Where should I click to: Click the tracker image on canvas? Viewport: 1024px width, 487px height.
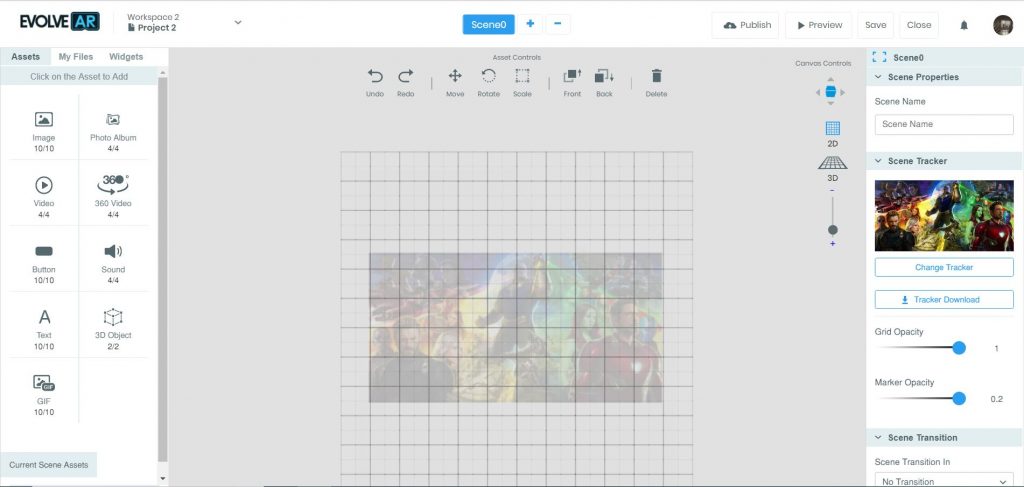click(x=516, y=328)
